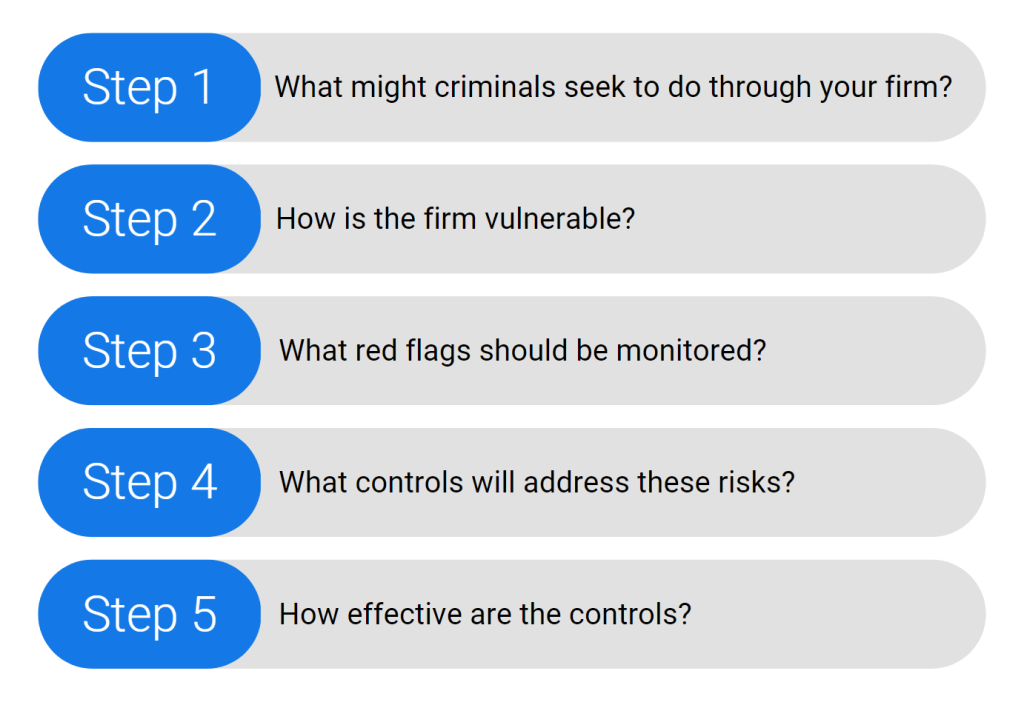Select the blue Step 3 badge
This screenshot has height=705, width=1024.
150,351
